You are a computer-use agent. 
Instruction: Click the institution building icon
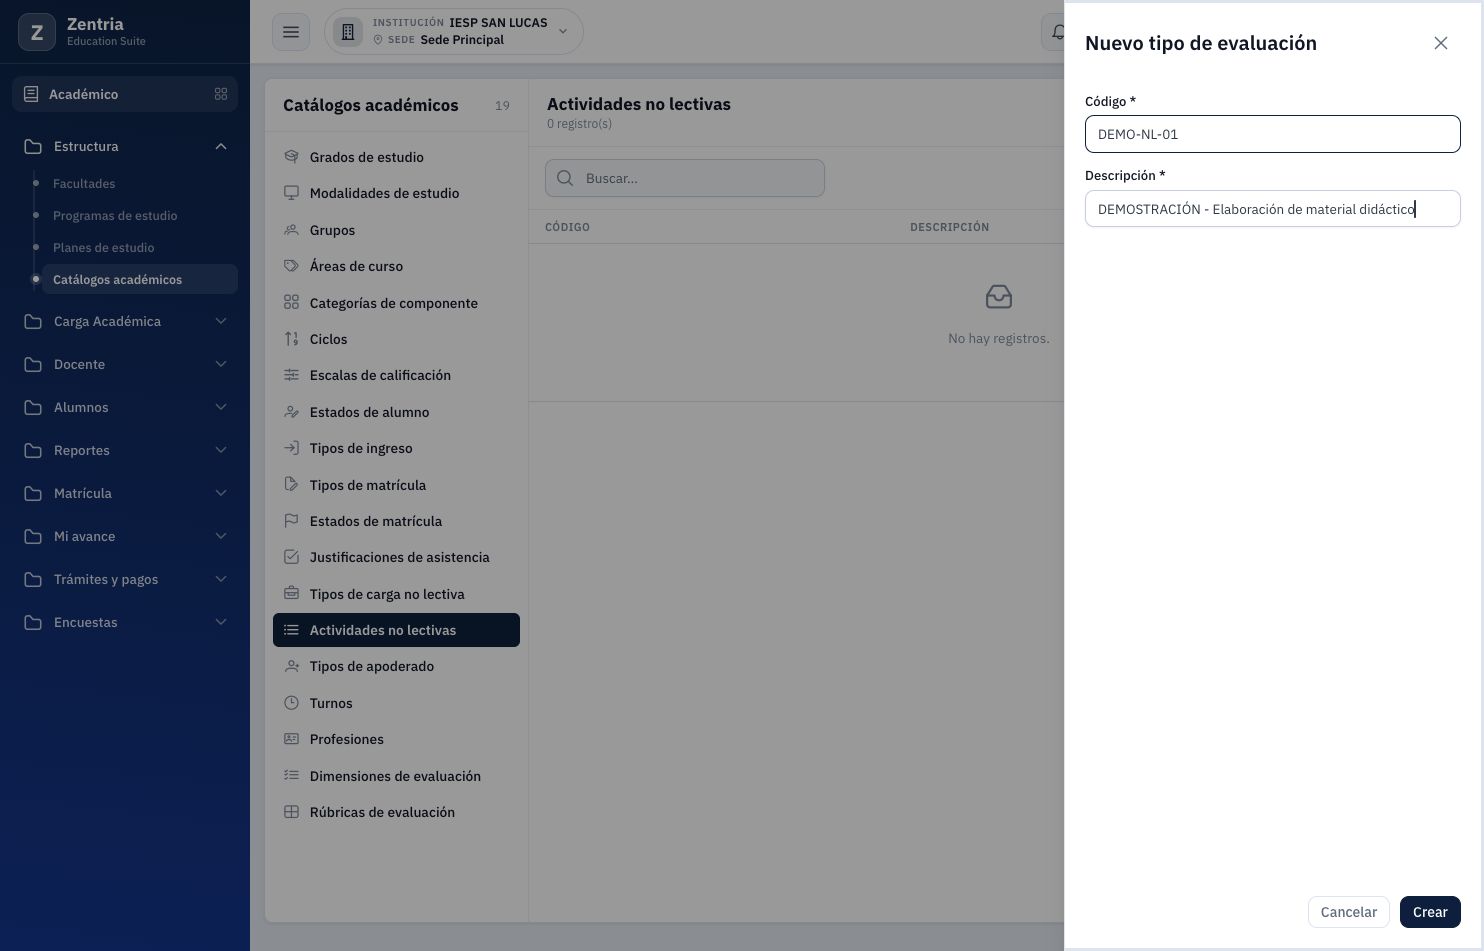pyautogui.click(x=347, y=32)
